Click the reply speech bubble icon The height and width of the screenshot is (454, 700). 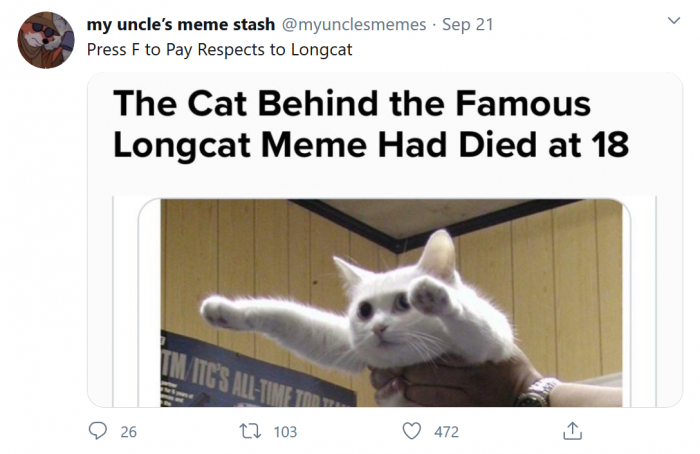coord(98,431)
